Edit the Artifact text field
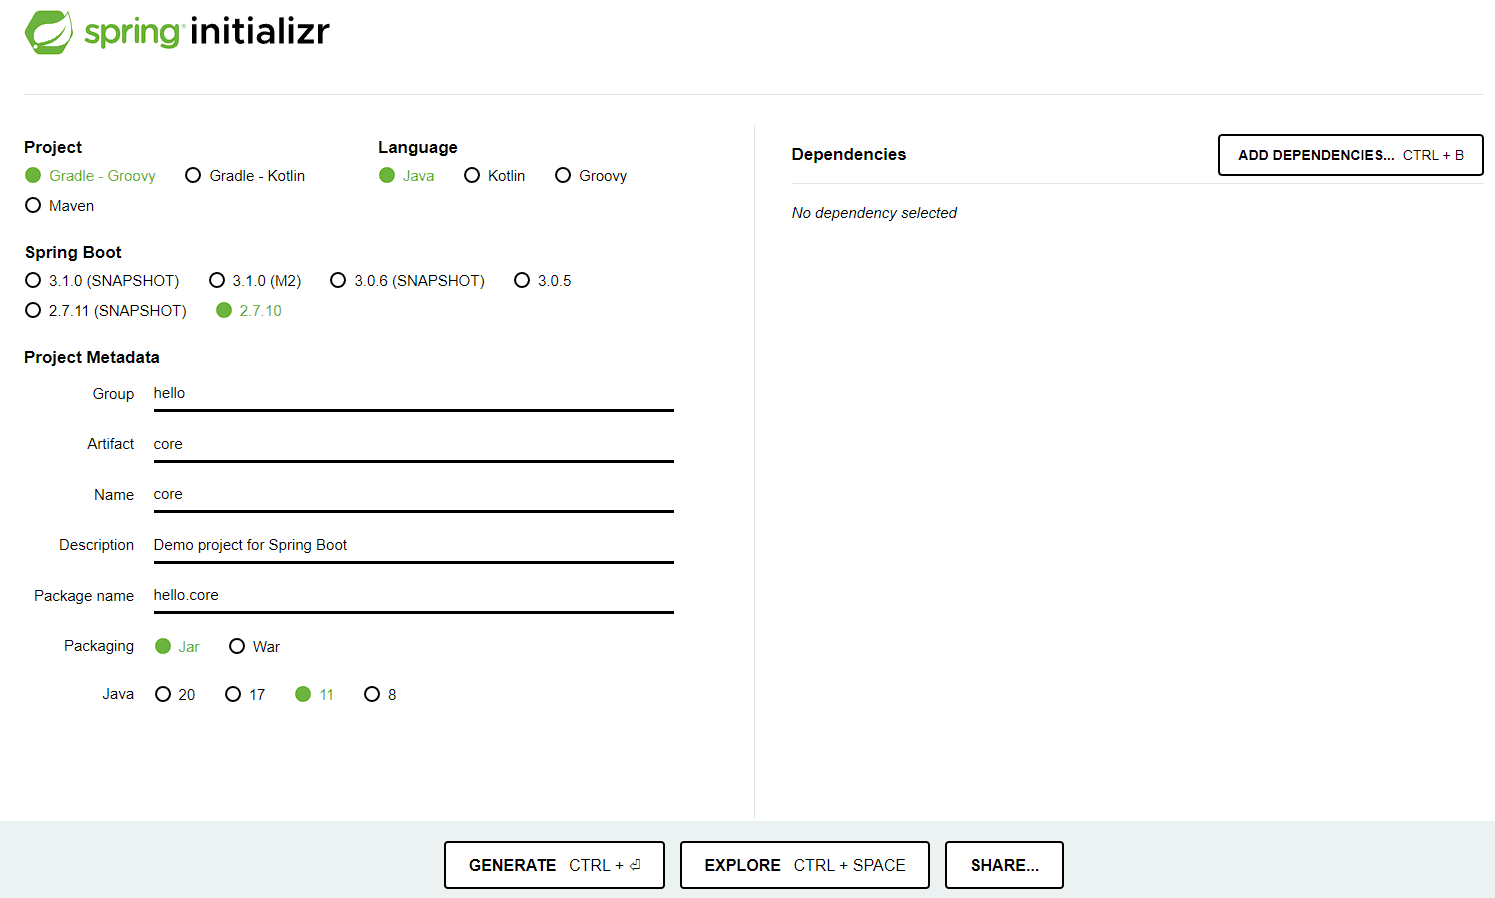Viewport: 1495px width, 898px height. 413,444
